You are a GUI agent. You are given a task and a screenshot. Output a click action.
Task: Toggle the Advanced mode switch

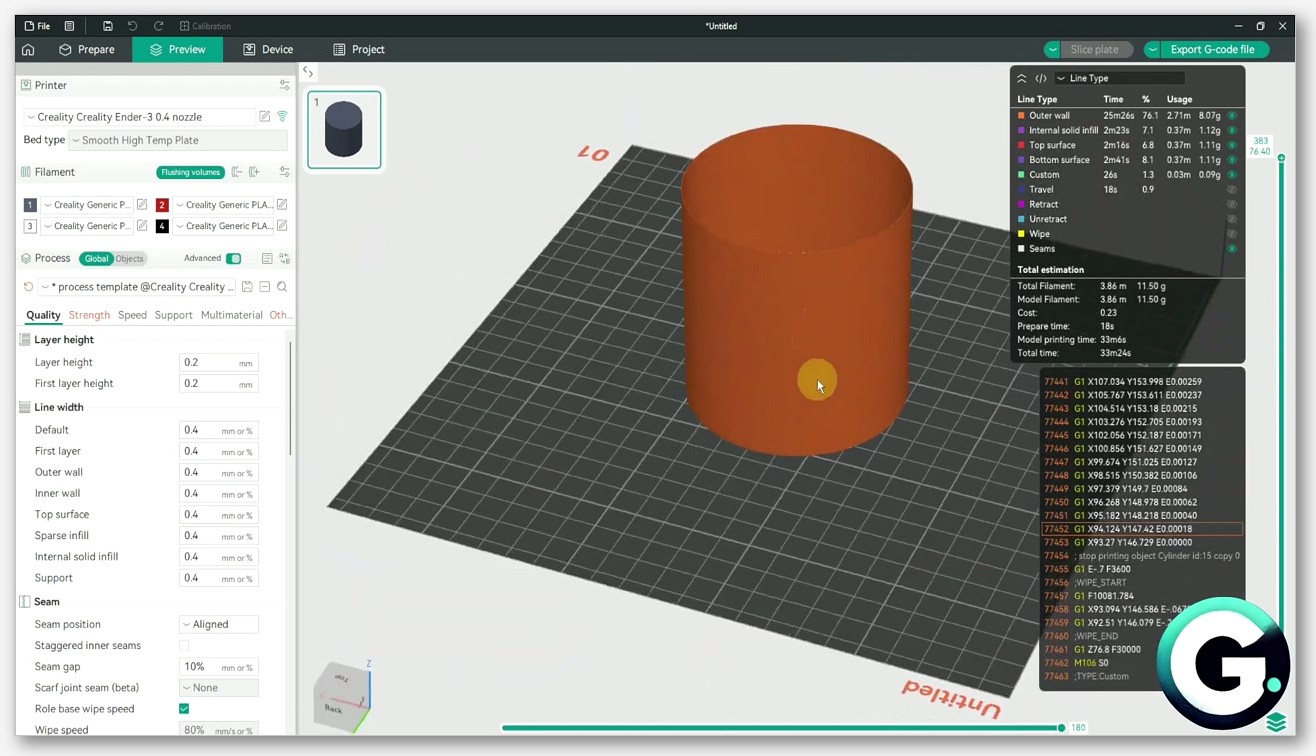pyautogui.click(x=233, y=258)
